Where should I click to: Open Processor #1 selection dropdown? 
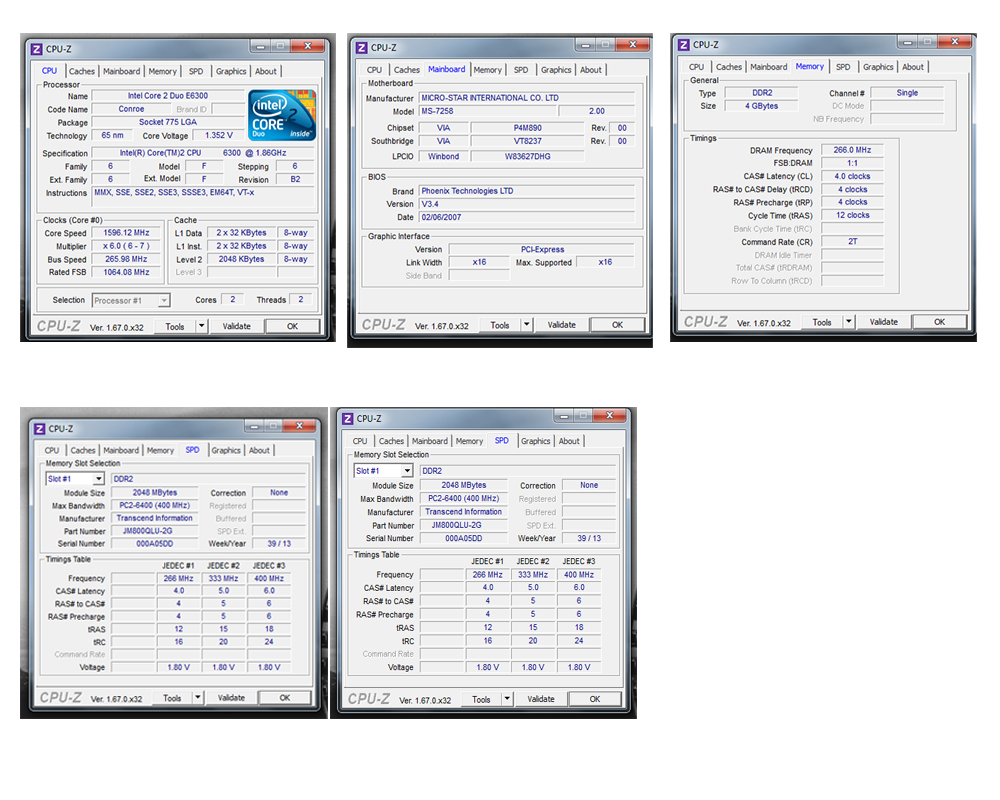point(164,300)
